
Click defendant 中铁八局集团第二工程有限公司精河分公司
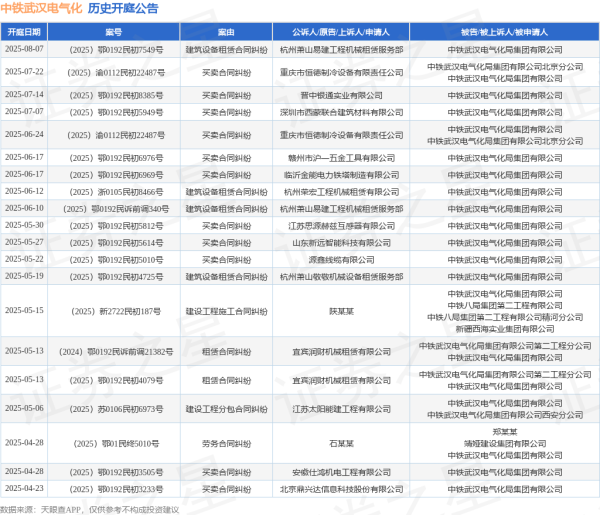[505, 317]
